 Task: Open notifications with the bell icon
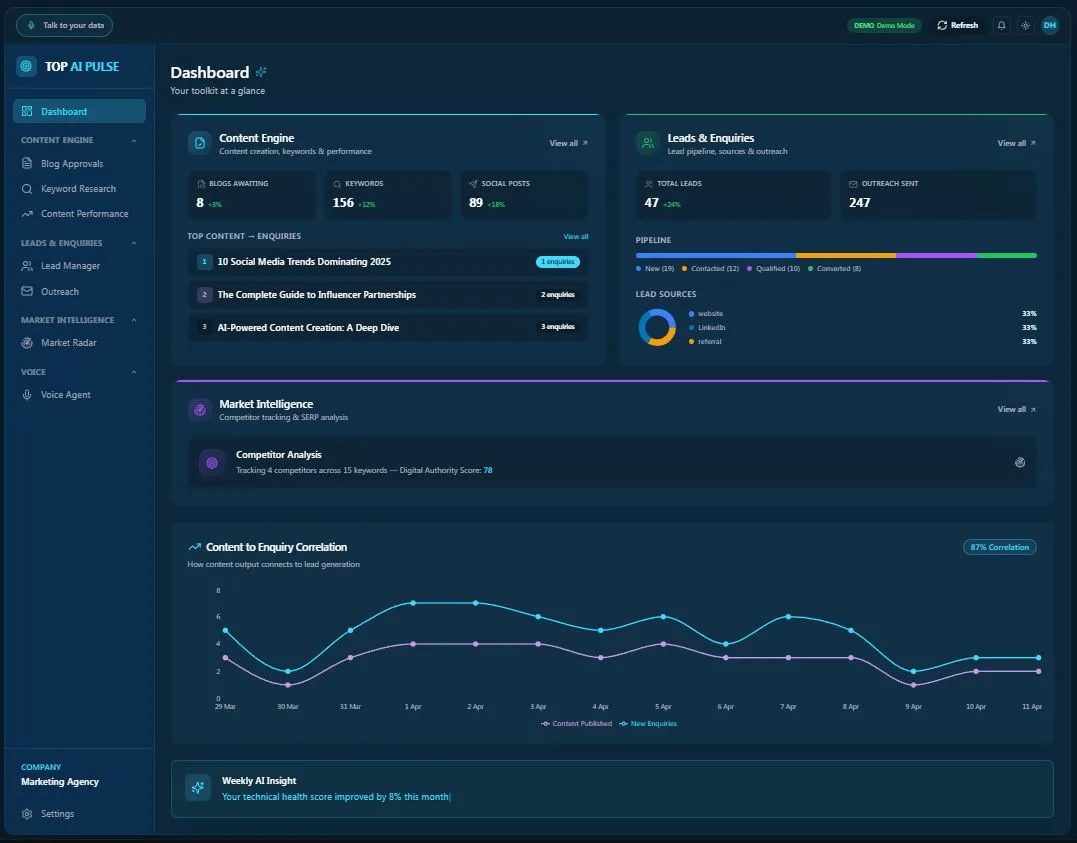point(1001,25)
